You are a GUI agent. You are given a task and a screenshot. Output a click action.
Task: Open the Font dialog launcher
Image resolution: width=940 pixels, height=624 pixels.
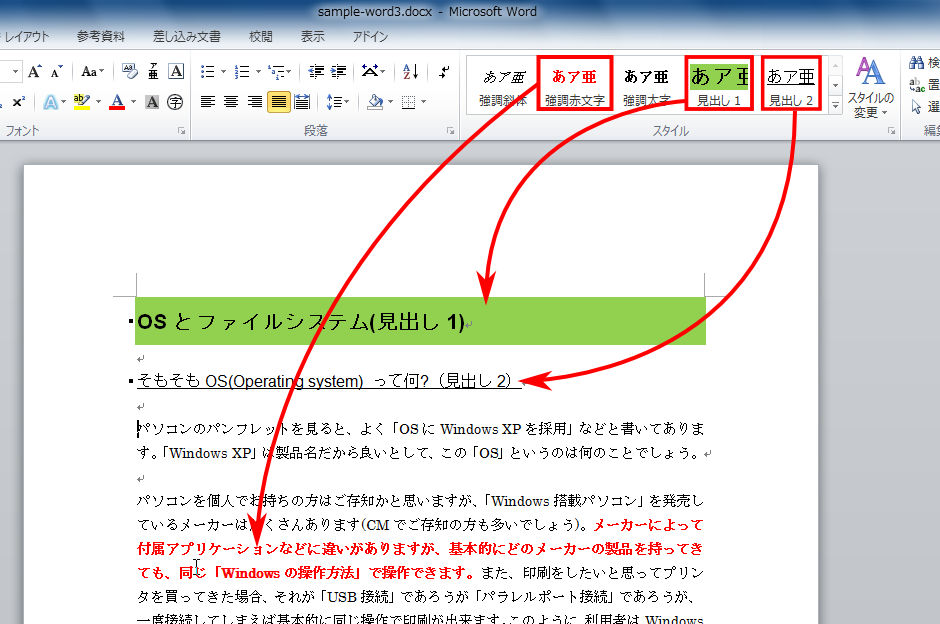tap(181, 131)
